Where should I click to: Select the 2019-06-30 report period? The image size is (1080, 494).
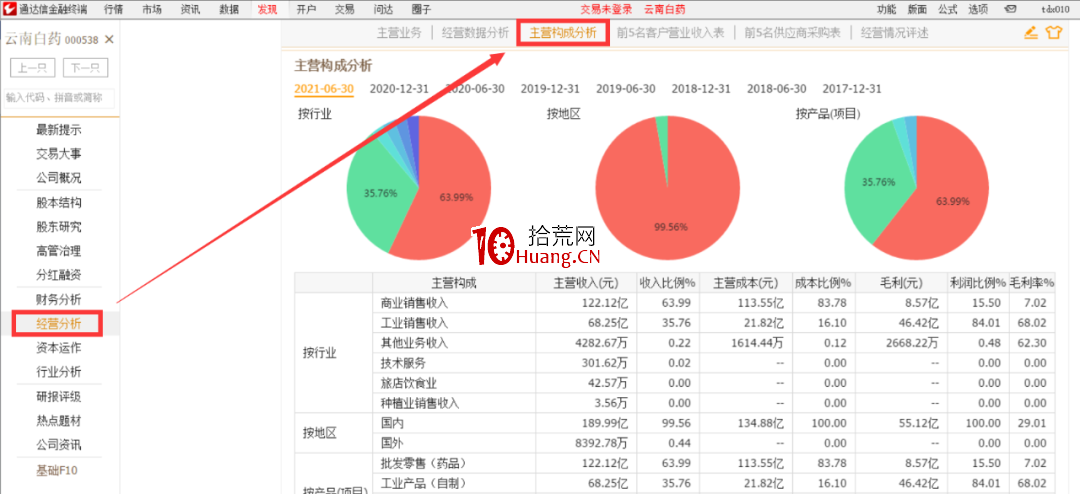pyautogui.click(x=625, y=89)
